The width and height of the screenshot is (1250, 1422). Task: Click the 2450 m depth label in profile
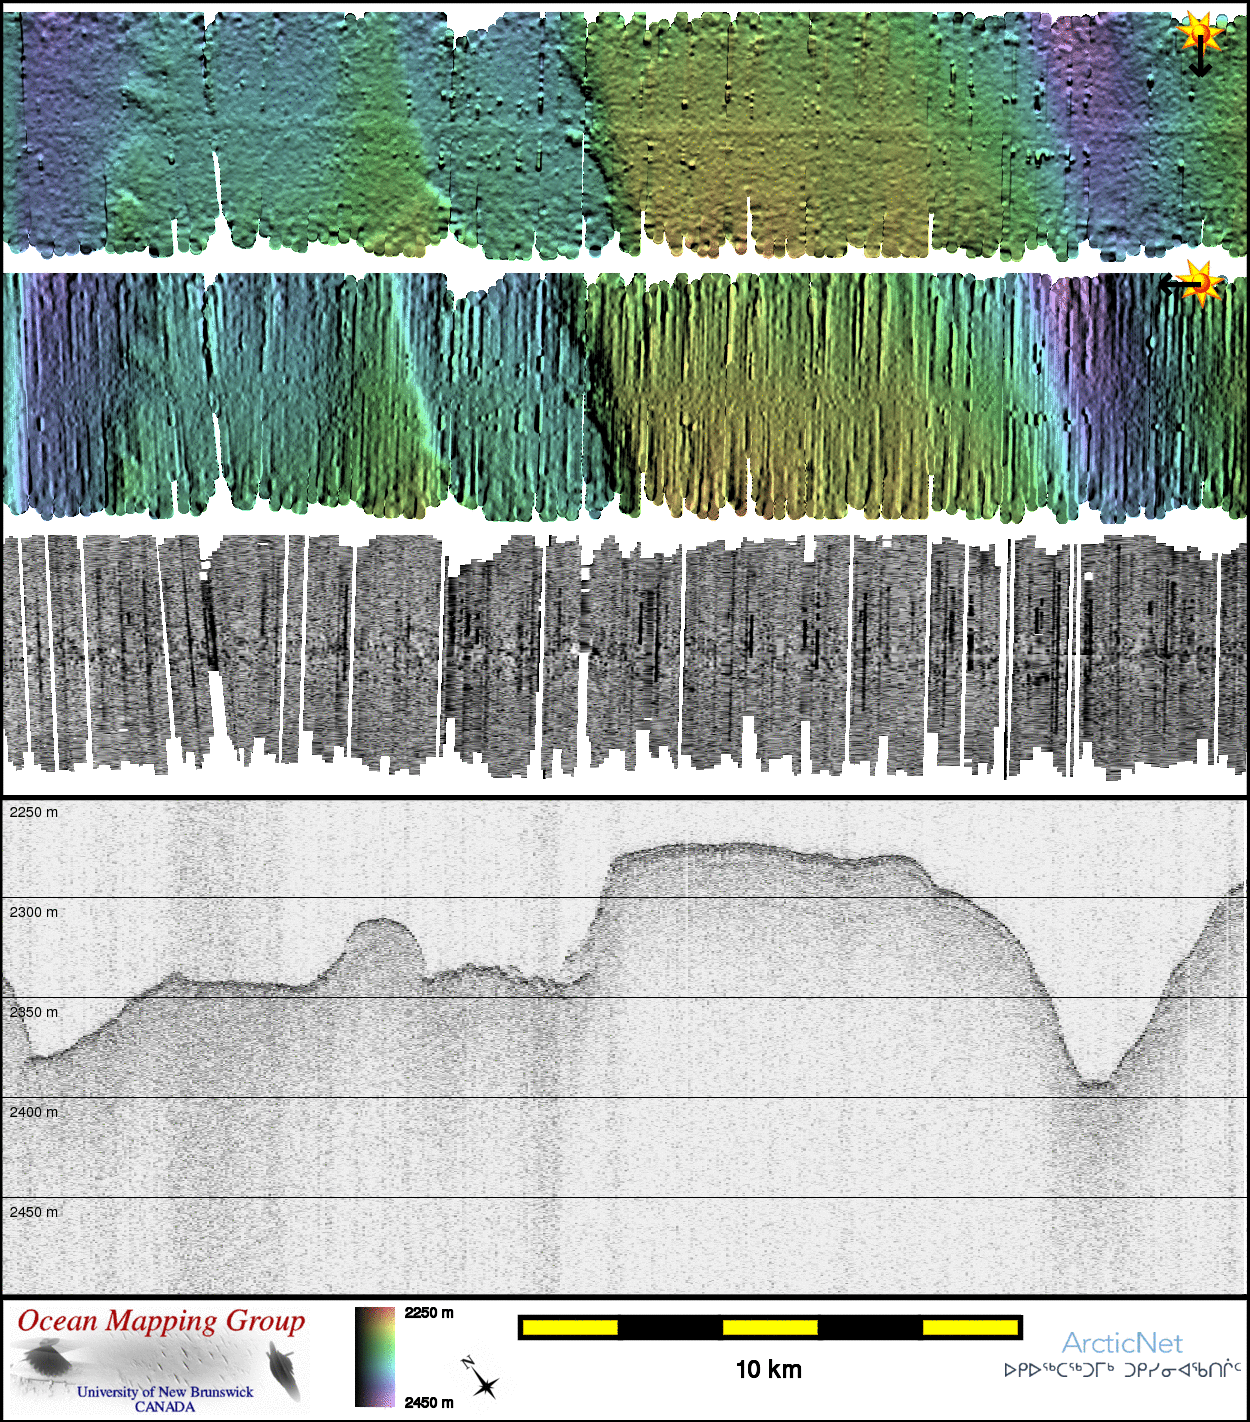pyautogui.click(x=34, y=1212)
